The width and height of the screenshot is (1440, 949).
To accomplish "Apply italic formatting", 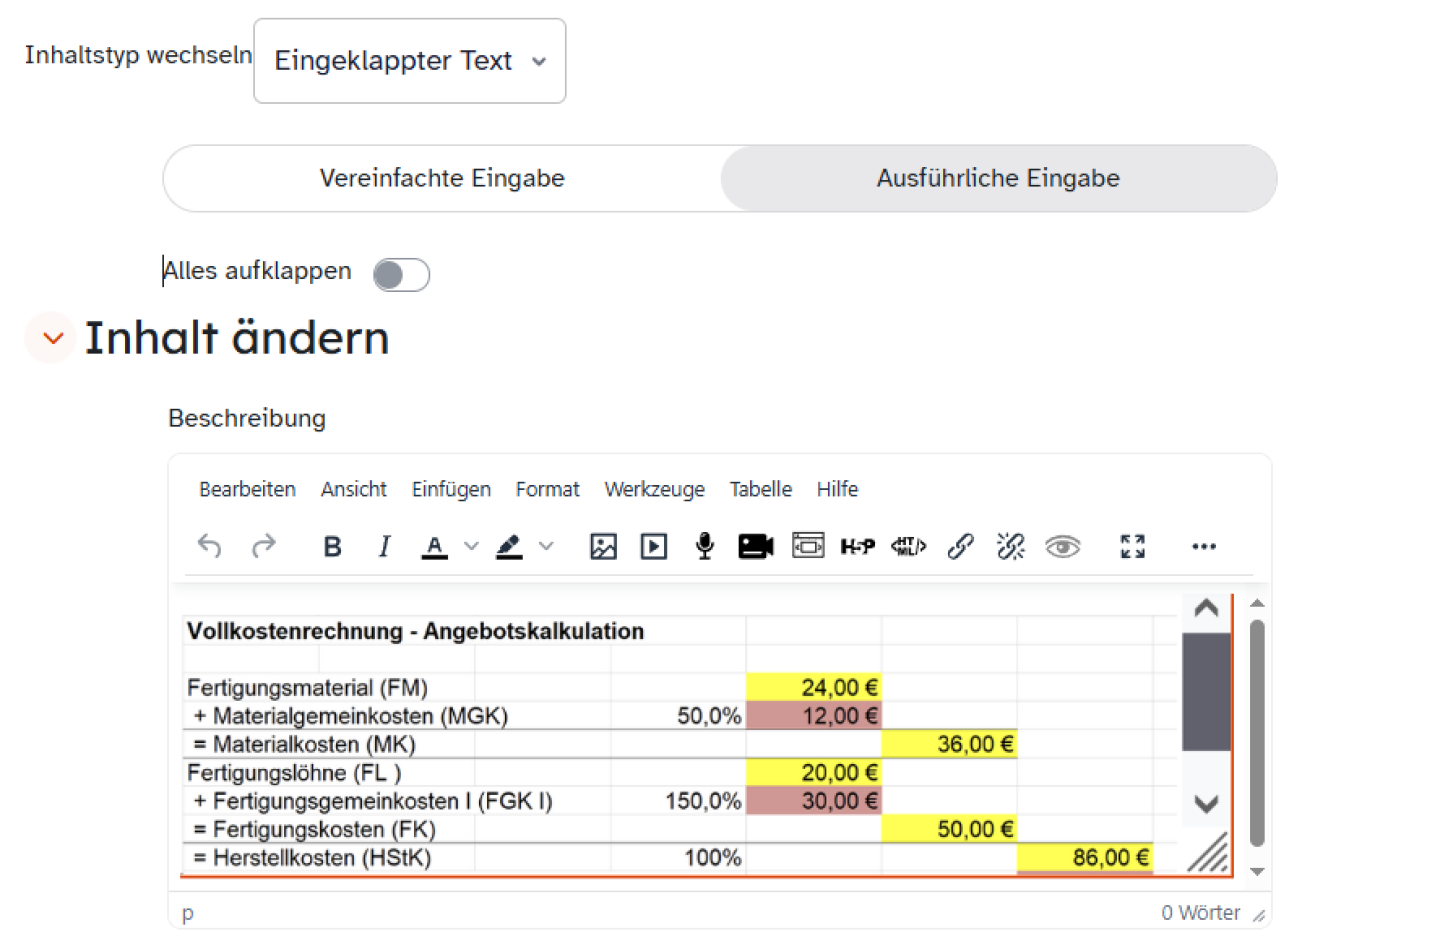I will coord(384,546).
